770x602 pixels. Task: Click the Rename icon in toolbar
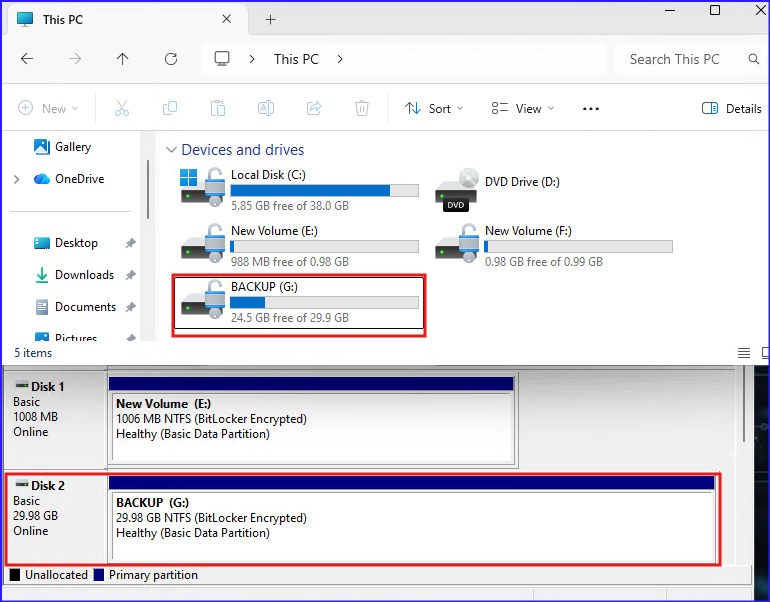click(266, 108)
